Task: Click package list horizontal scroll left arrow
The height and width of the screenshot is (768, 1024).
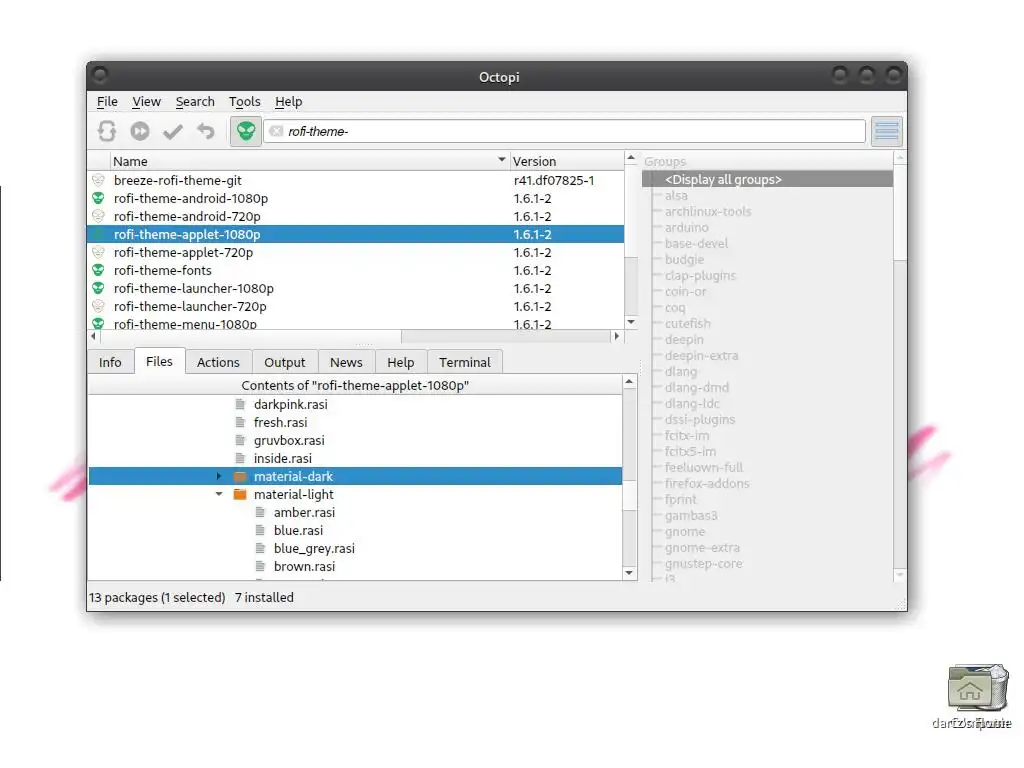Action: click(x=93, y=336)
